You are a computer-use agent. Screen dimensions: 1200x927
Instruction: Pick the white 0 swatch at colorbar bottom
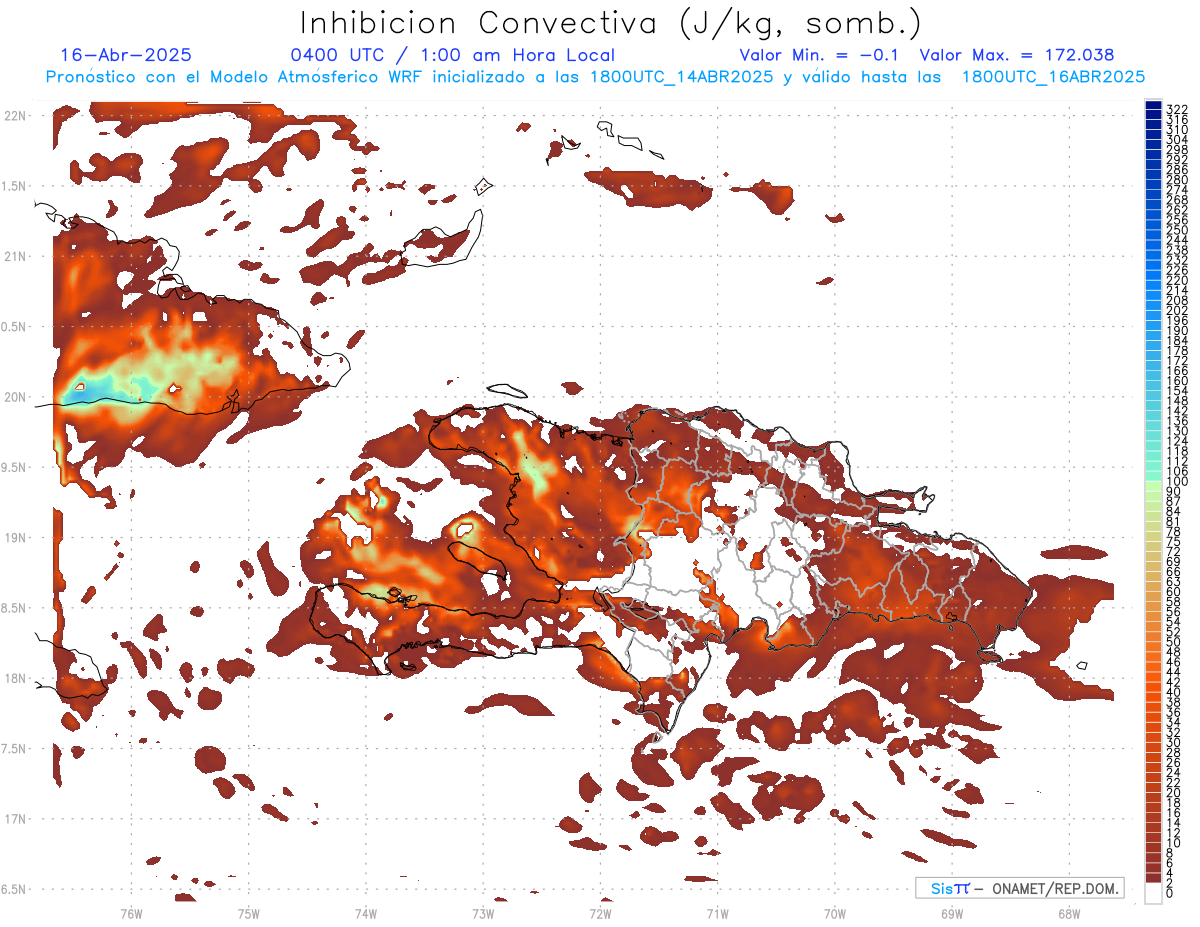(1154, 894)
